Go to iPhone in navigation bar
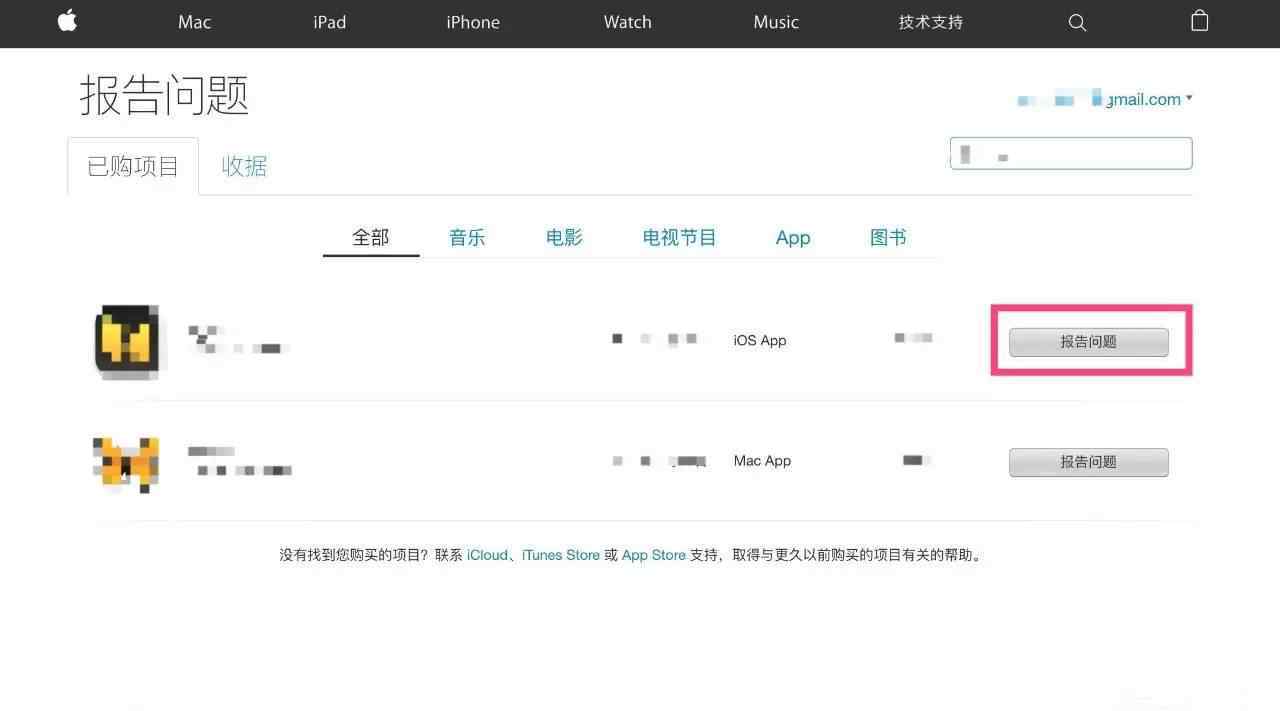The image size is (1280, 711). (x=473, y=22)
